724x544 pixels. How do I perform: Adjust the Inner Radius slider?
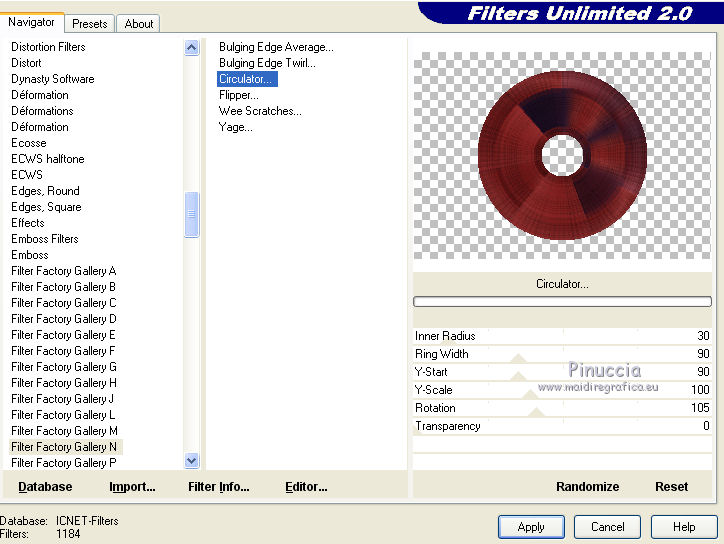coord(562,336)
